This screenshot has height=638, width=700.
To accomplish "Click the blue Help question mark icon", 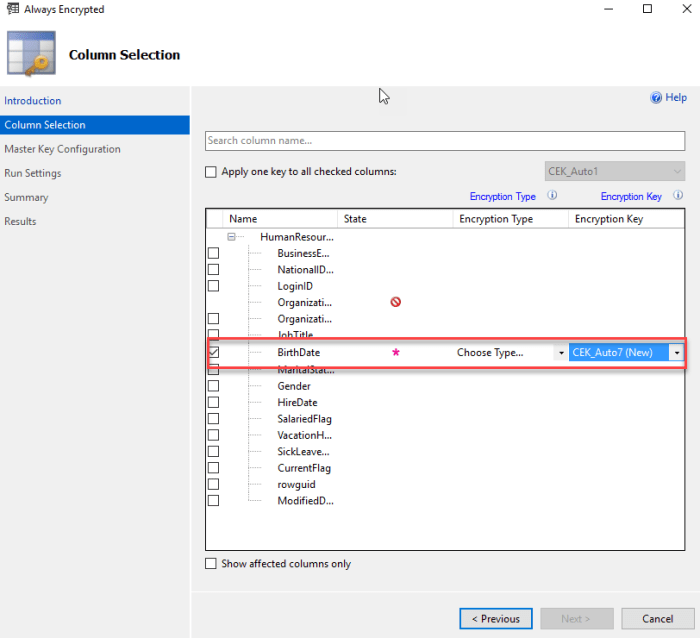I will (x=656, y=98).
